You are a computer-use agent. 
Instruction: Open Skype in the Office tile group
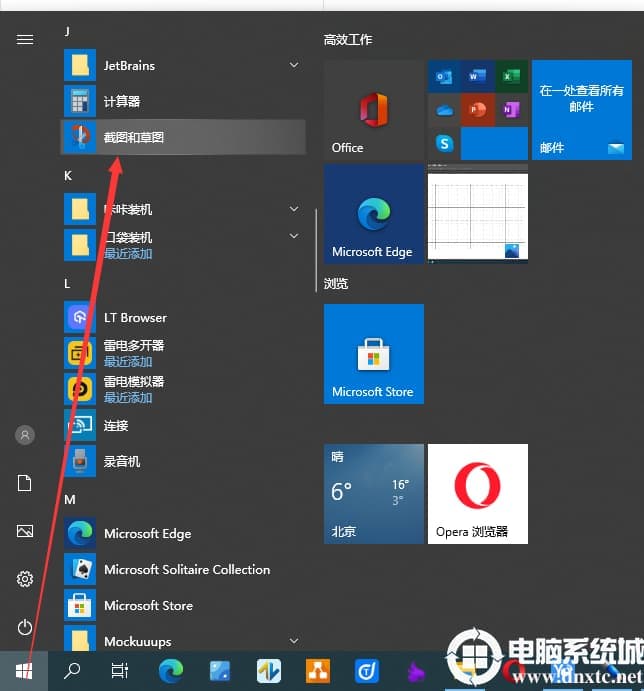[444, 143]
